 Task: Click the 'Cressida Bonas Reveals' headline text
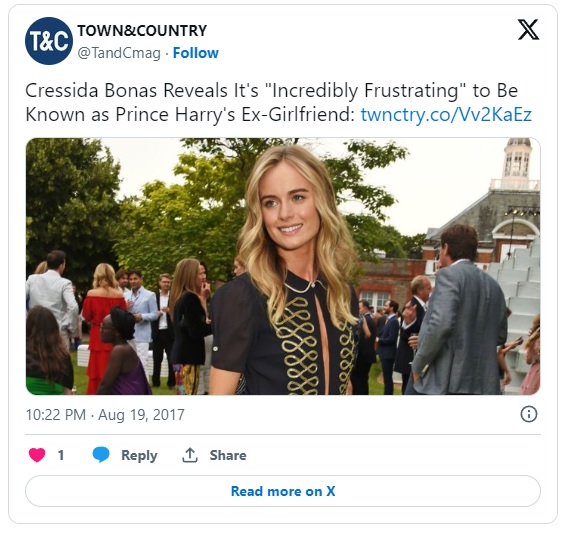pyautogui.click(x=127, y=91)
